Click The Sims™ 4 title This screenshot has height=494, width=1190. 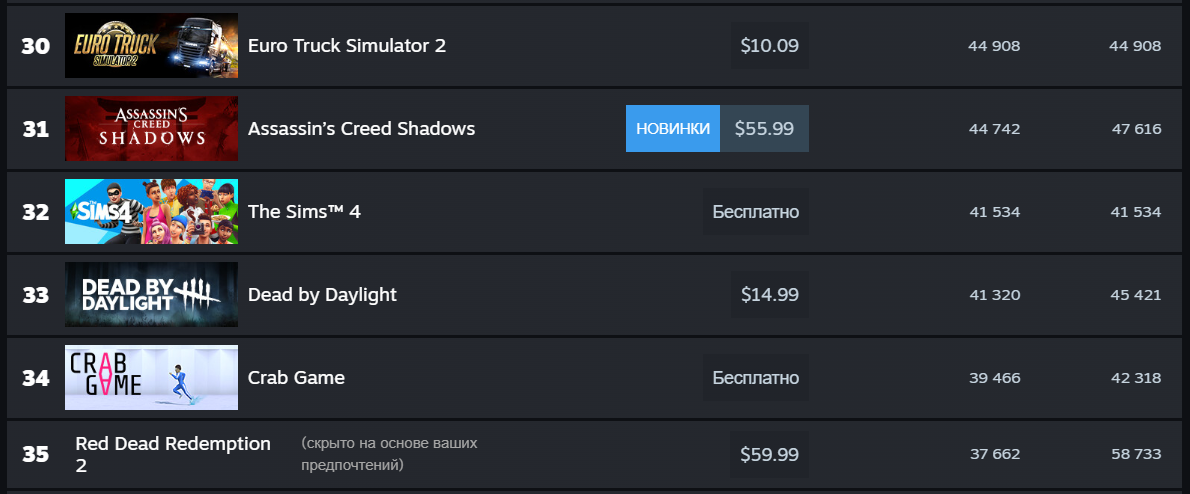[304, 212]
